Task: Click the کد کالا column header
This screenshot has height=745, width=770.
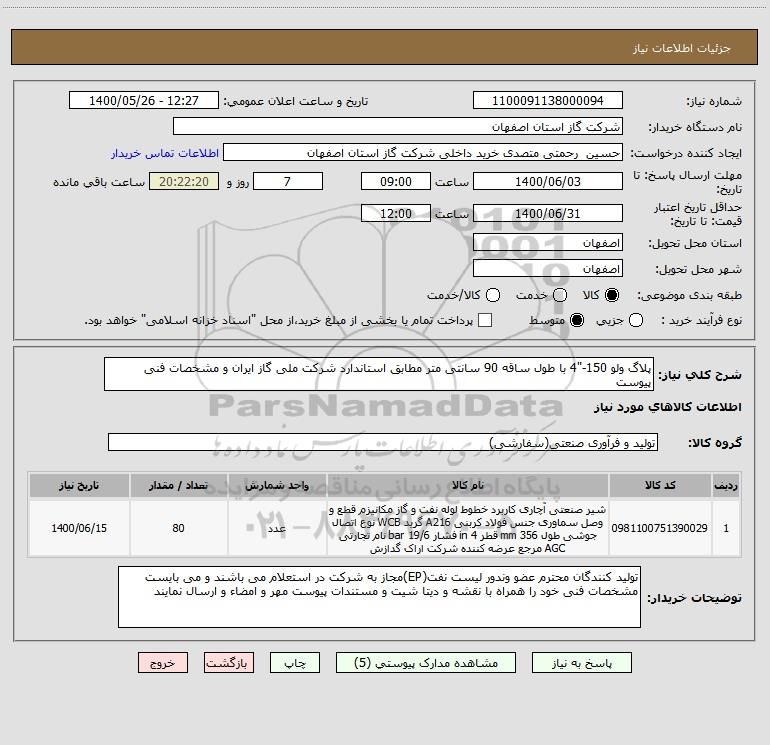Action: click(x=660, y=486)
